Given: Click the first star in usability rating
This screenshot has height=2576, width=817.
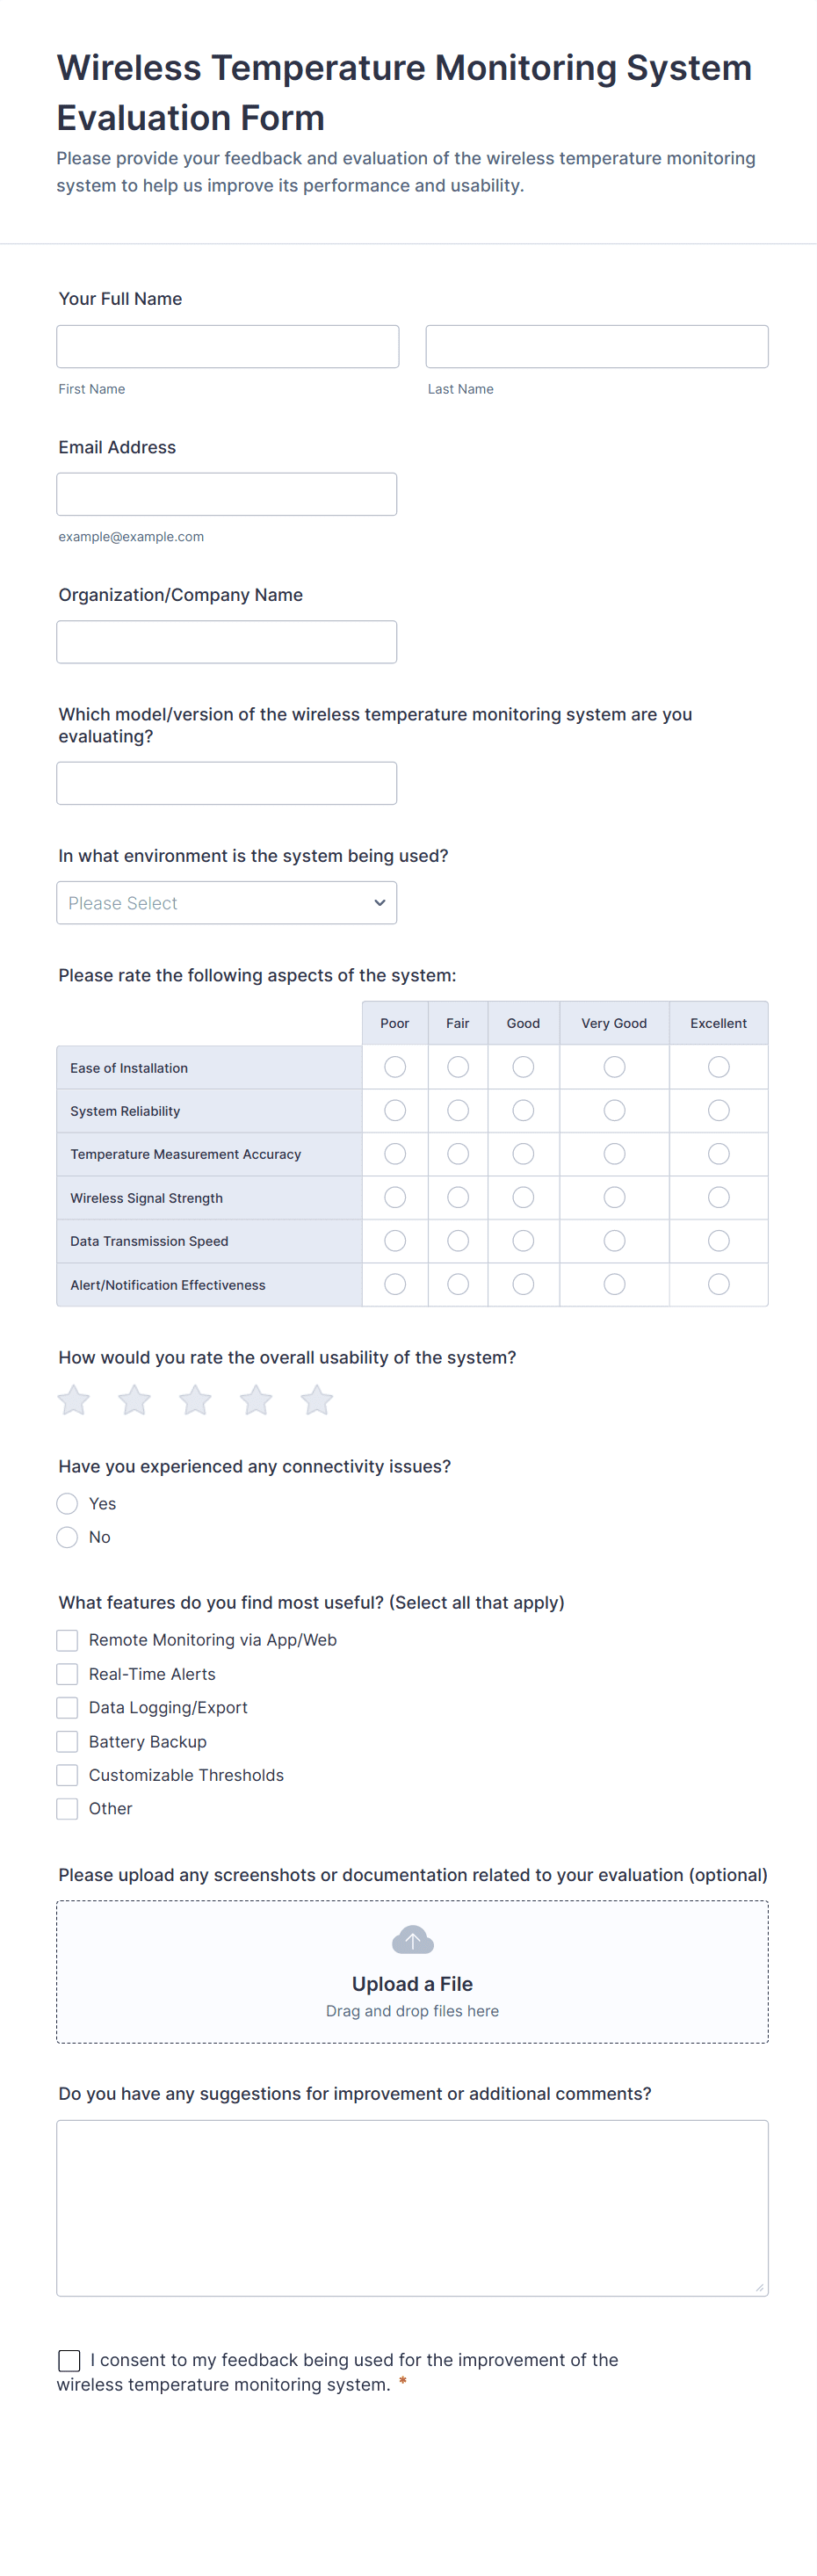Looking at the screenshot, I should click(74, 1400).
